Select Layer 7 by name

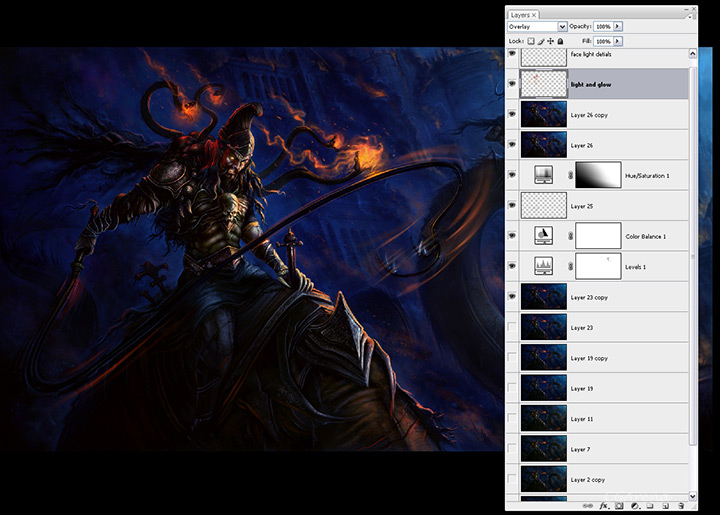(x=580, y=449)
